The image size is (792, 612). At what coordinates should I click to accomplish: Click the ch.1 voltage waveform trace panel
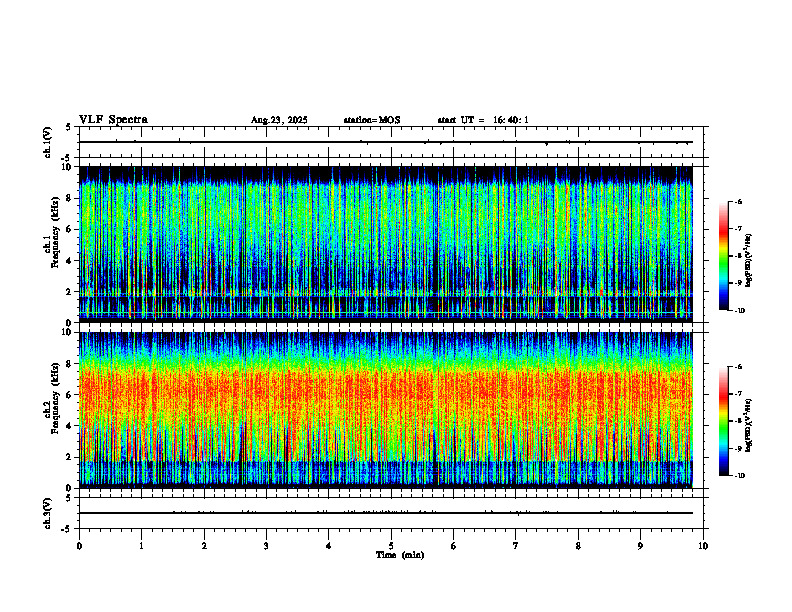coord(391,142)
